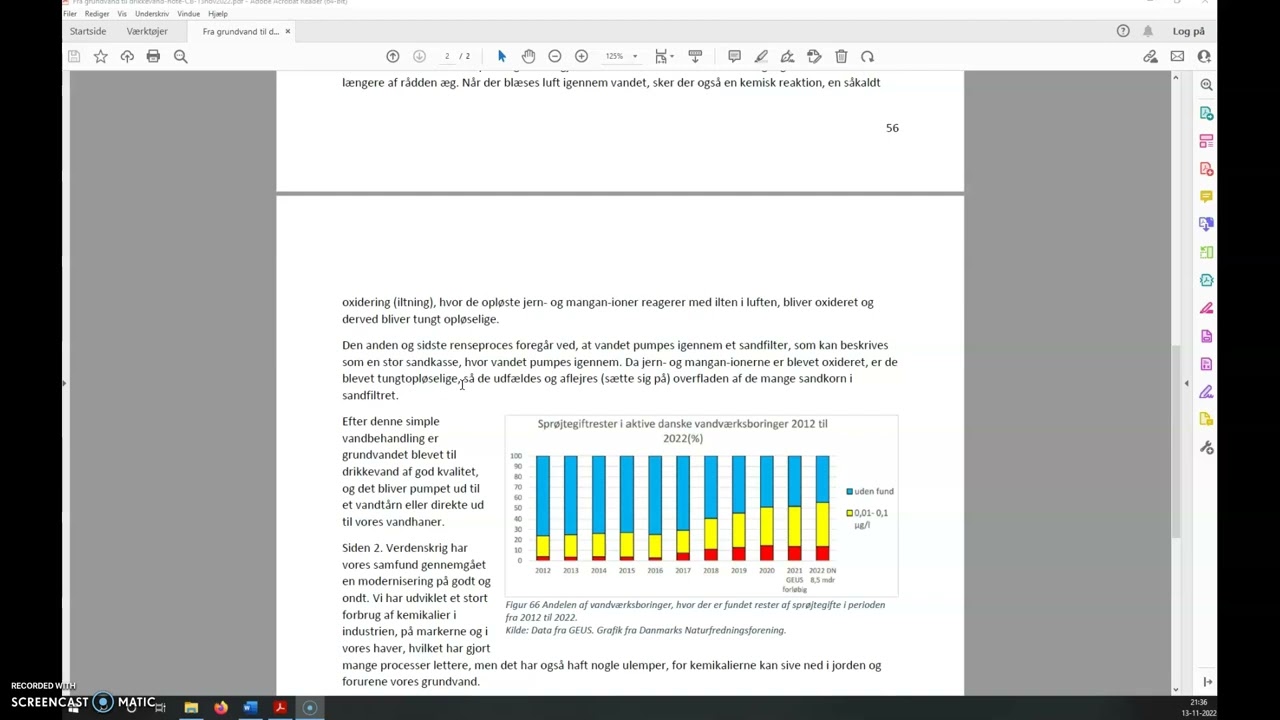Expand the left navigation pane arrow
The image size is (1280, 720).
coord(64,383)
